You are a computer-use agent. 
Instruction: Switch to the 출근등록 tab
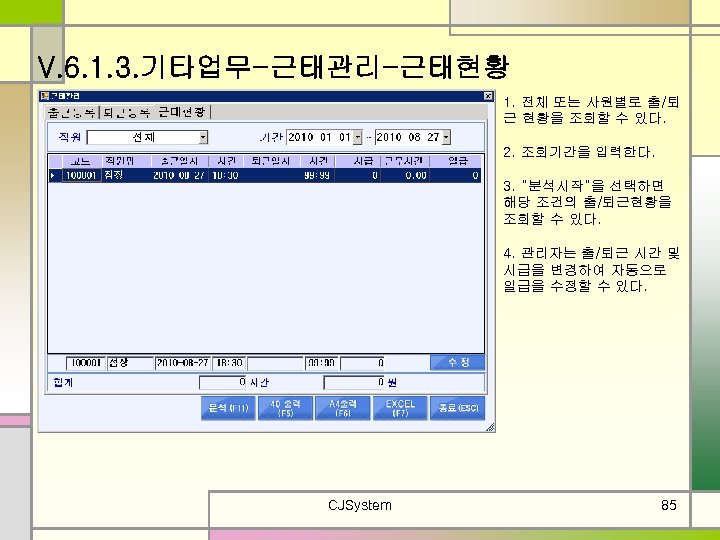pyautogui.click(x=73, y=112)
